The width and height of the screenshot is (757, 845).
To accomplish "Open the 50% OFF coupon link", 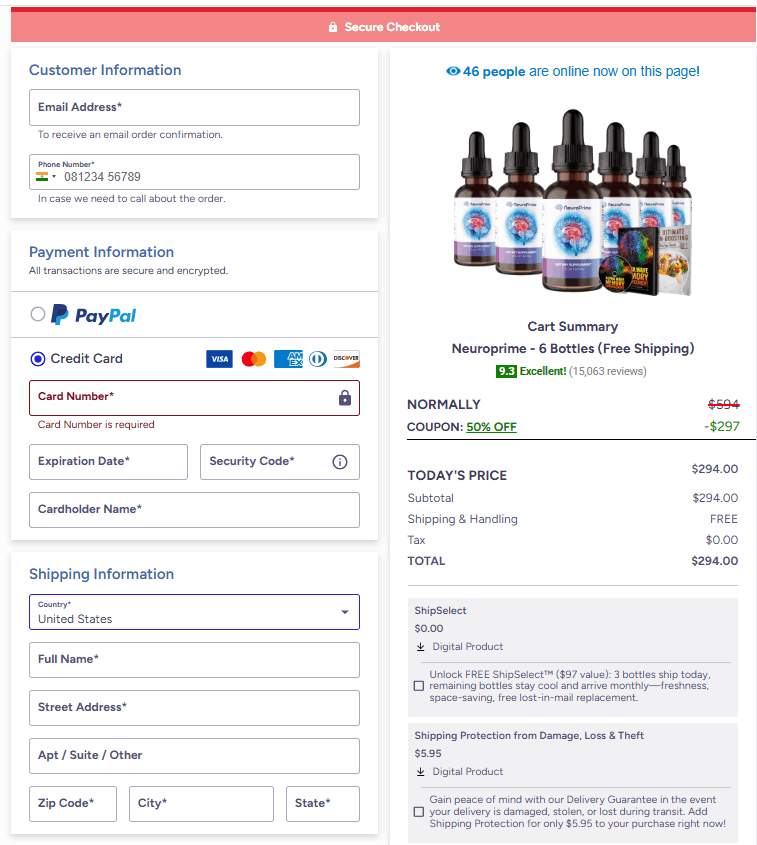I will coord(491,427).
